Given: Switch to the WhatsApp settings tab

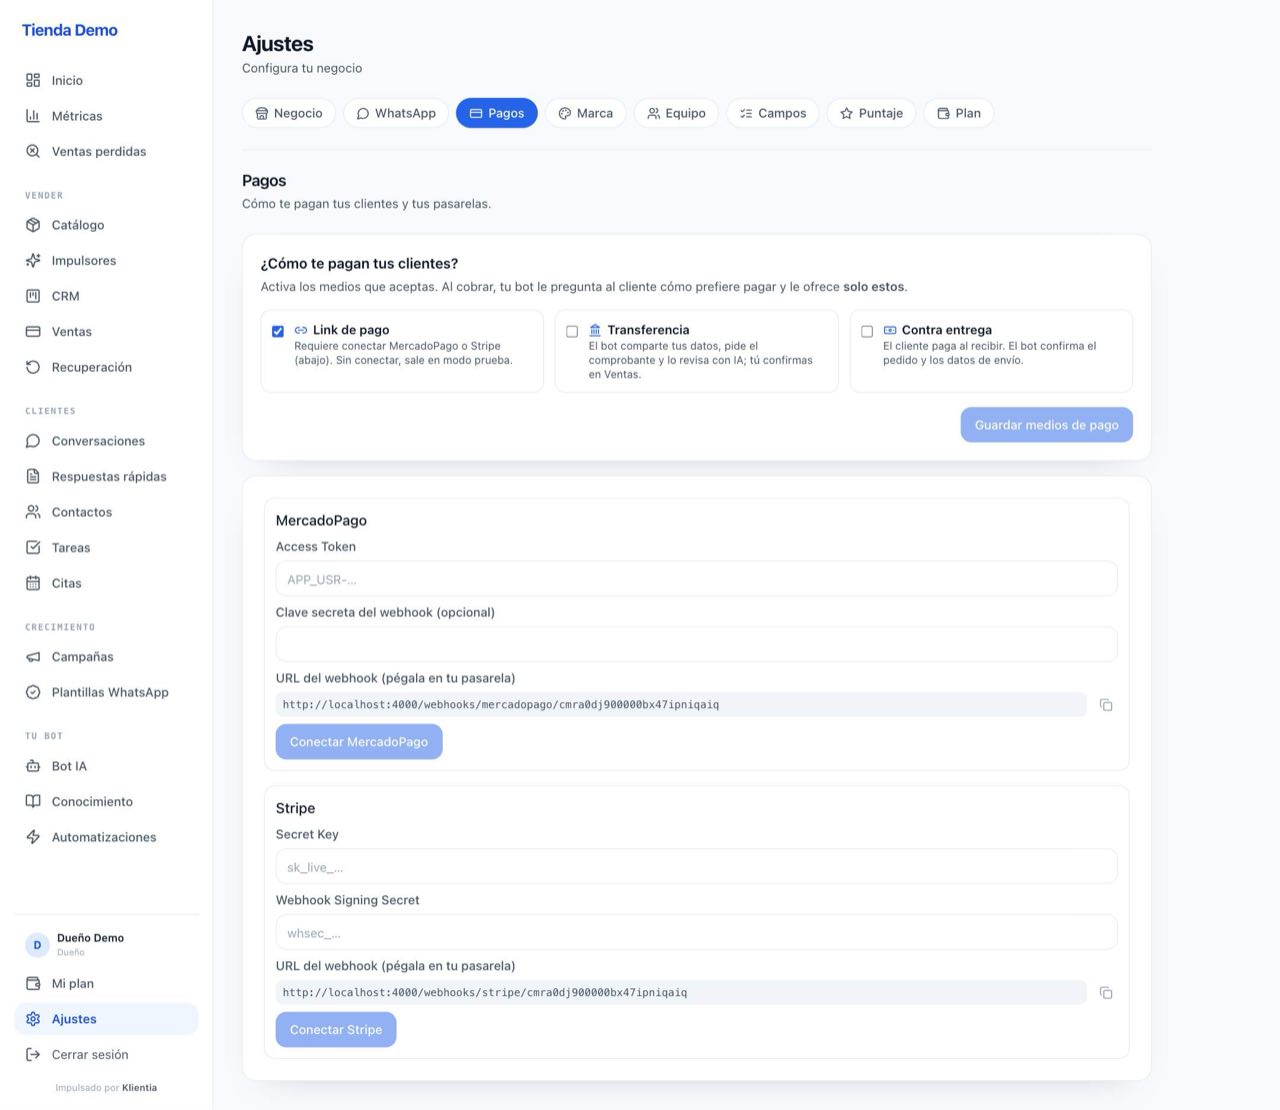Looking at the screenshot, I should 396,113.
